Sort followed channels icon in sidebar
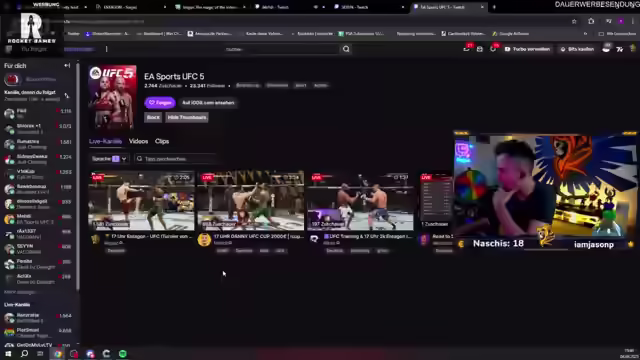 [67, 96]
